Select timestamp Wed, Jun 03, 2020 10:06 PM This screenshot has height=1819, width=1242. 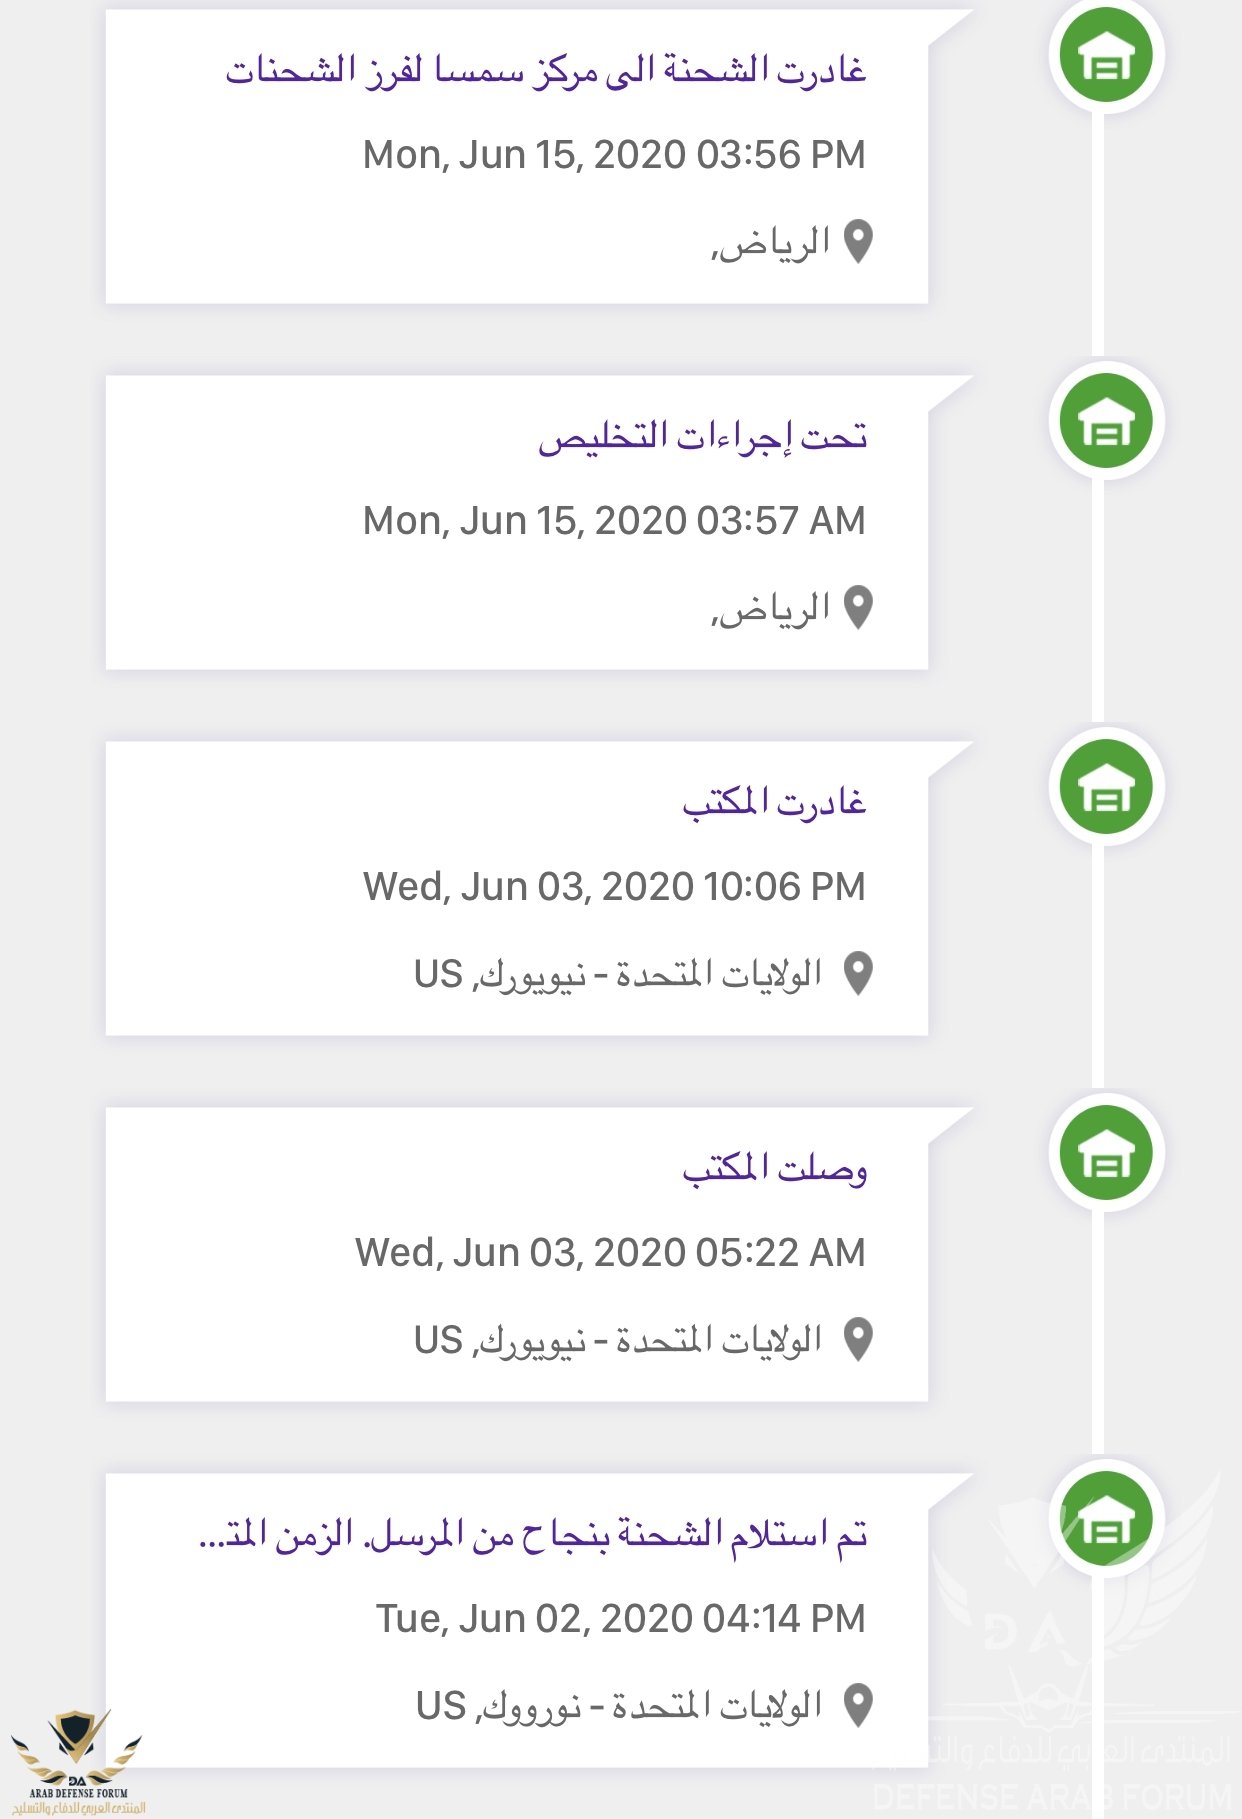[614, 887]
